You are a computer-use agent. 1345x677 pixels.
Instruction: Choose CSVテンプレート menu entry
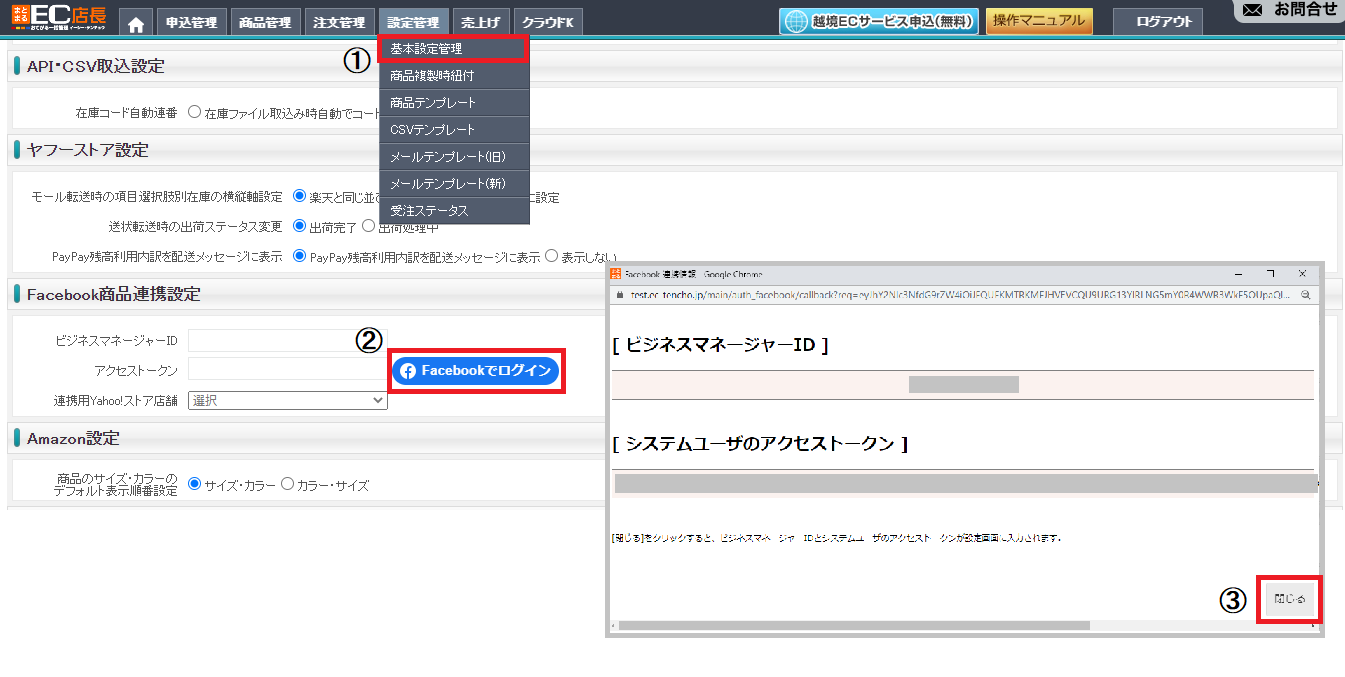(x=454, y=129)
